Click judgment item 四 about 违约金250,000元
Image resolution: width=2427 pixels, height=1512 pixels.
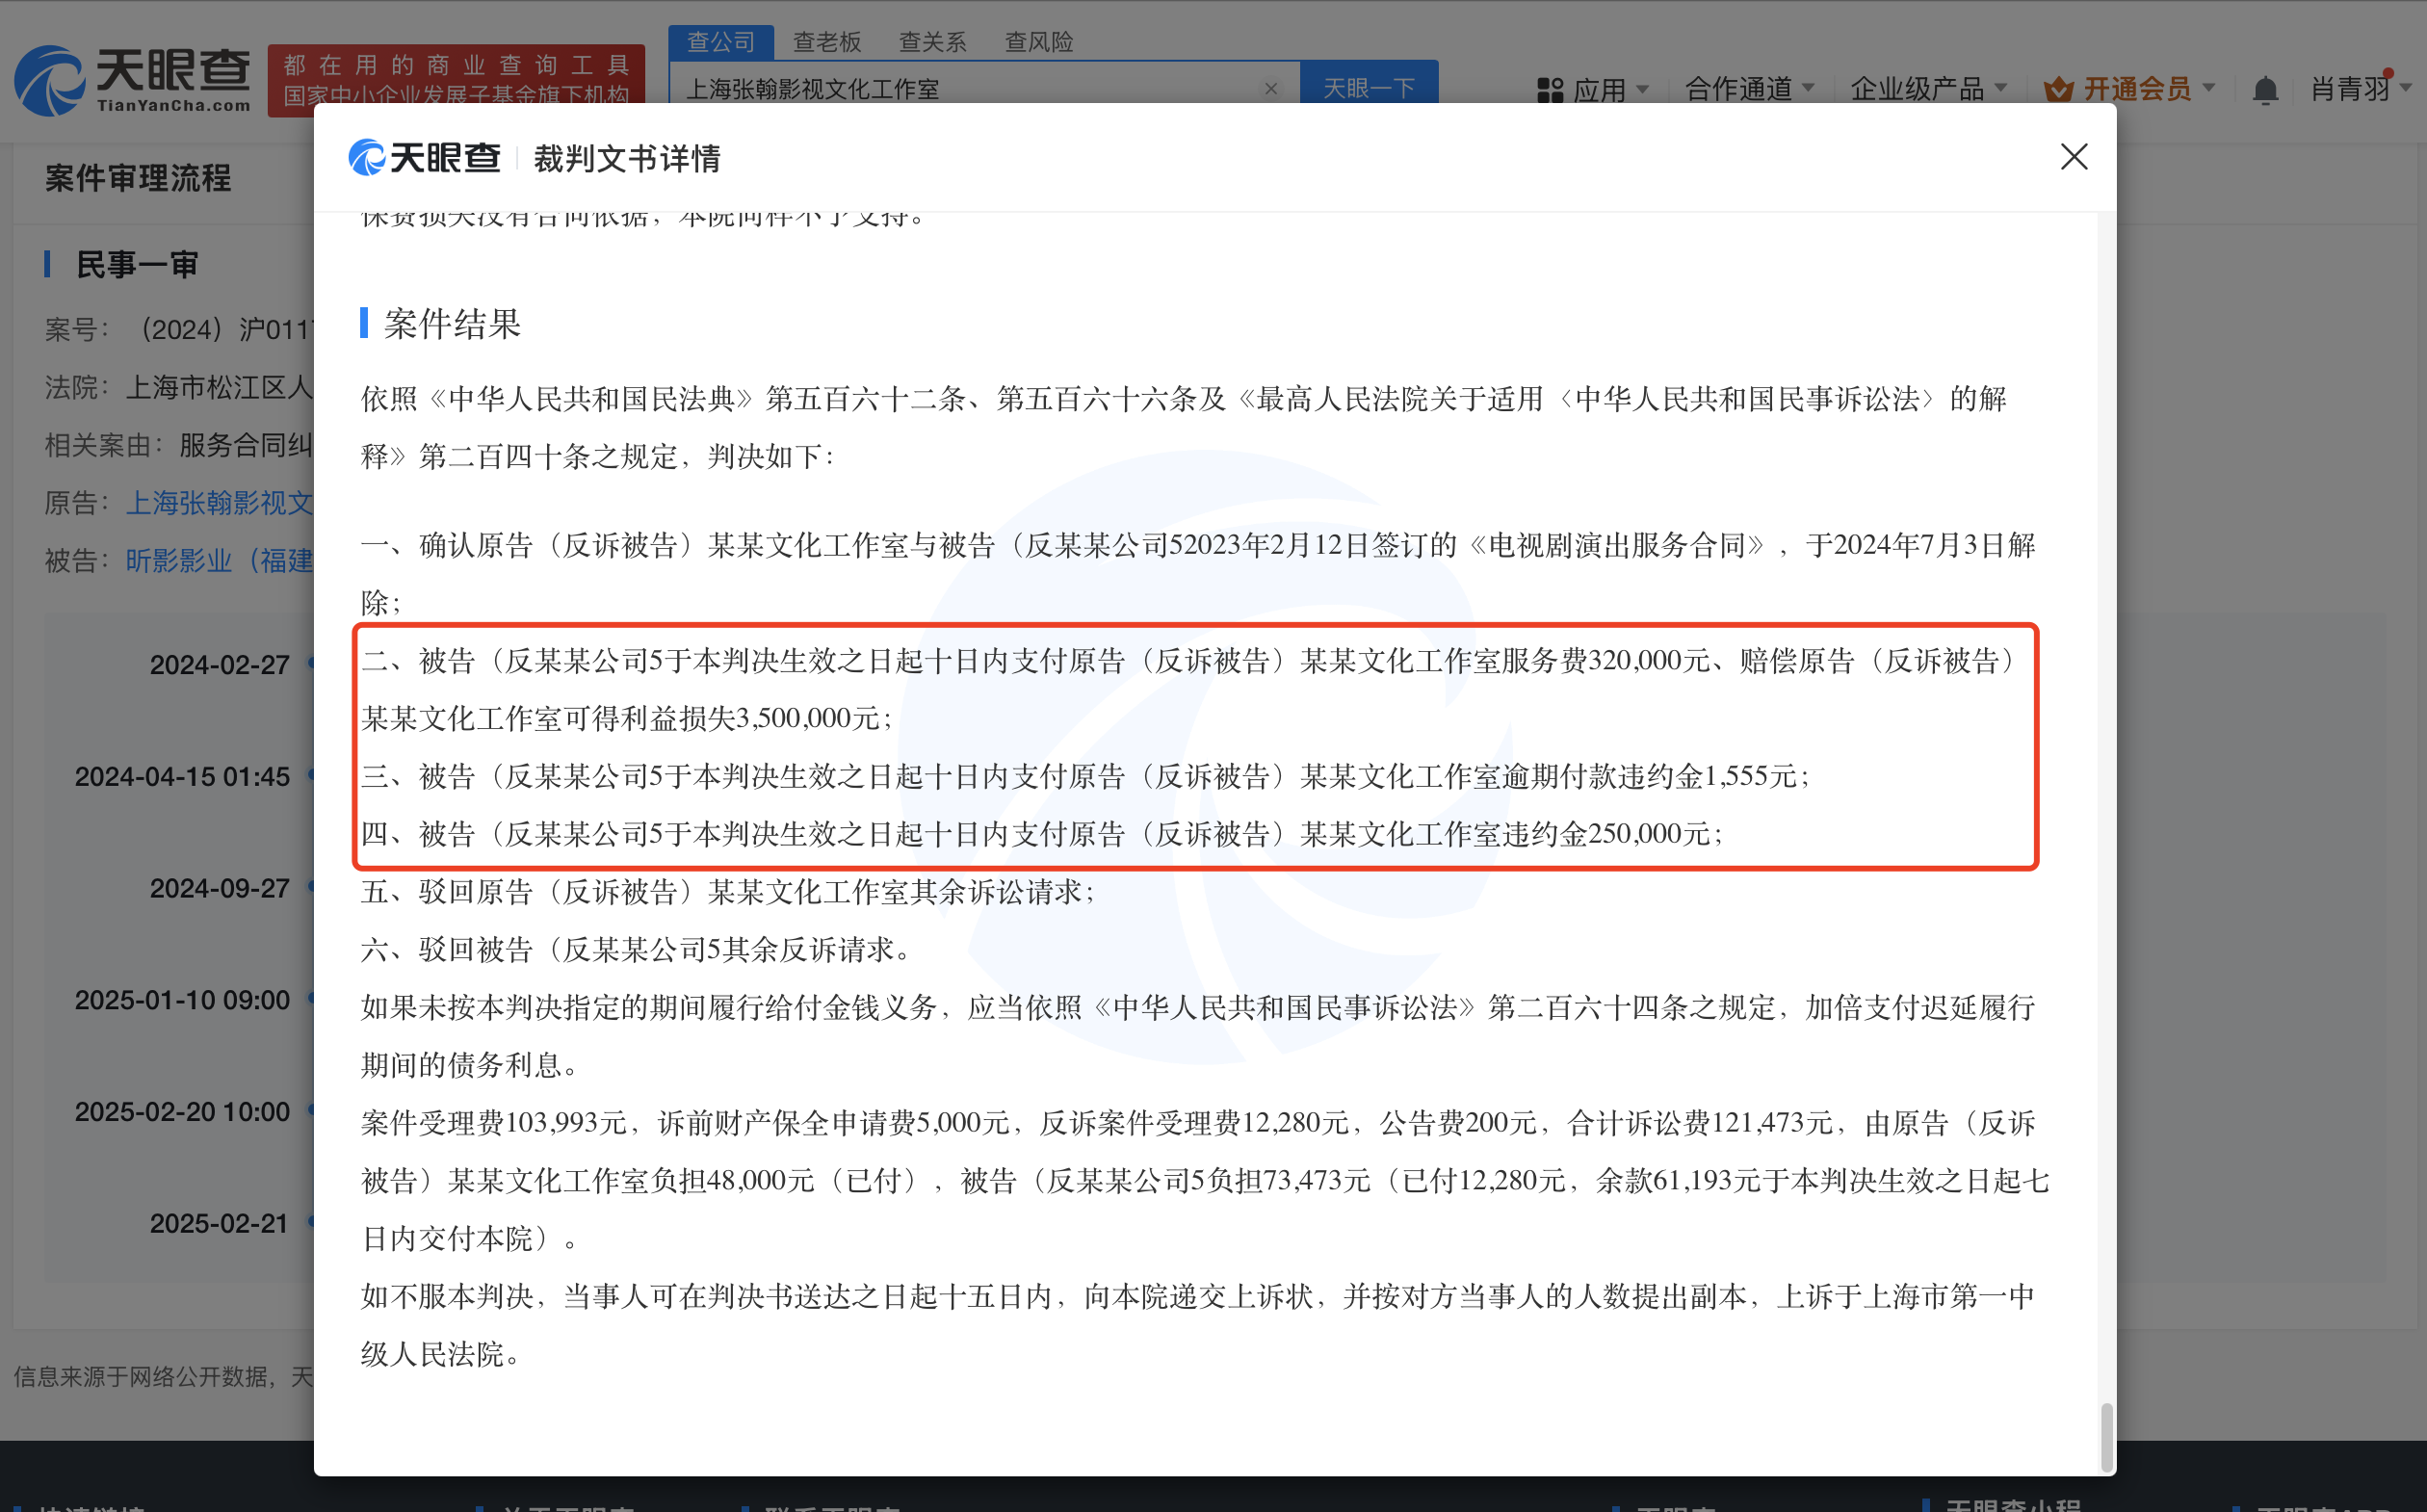coord(1042,834)
